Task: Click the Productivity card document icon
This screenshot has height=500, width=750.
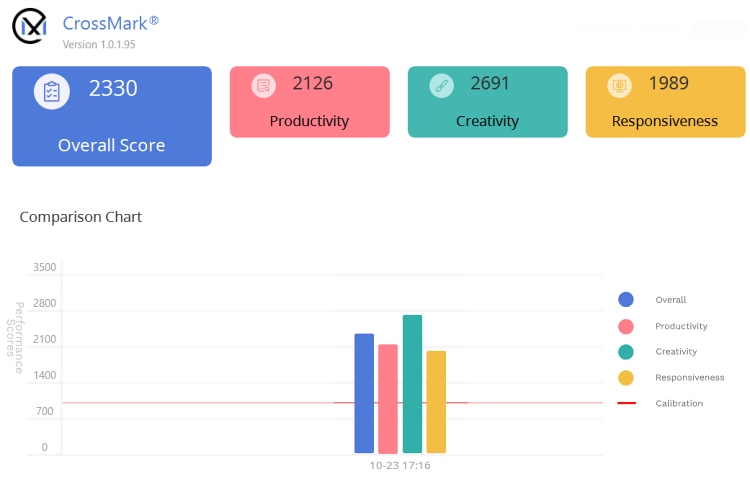Action: (x=264, y=86)
